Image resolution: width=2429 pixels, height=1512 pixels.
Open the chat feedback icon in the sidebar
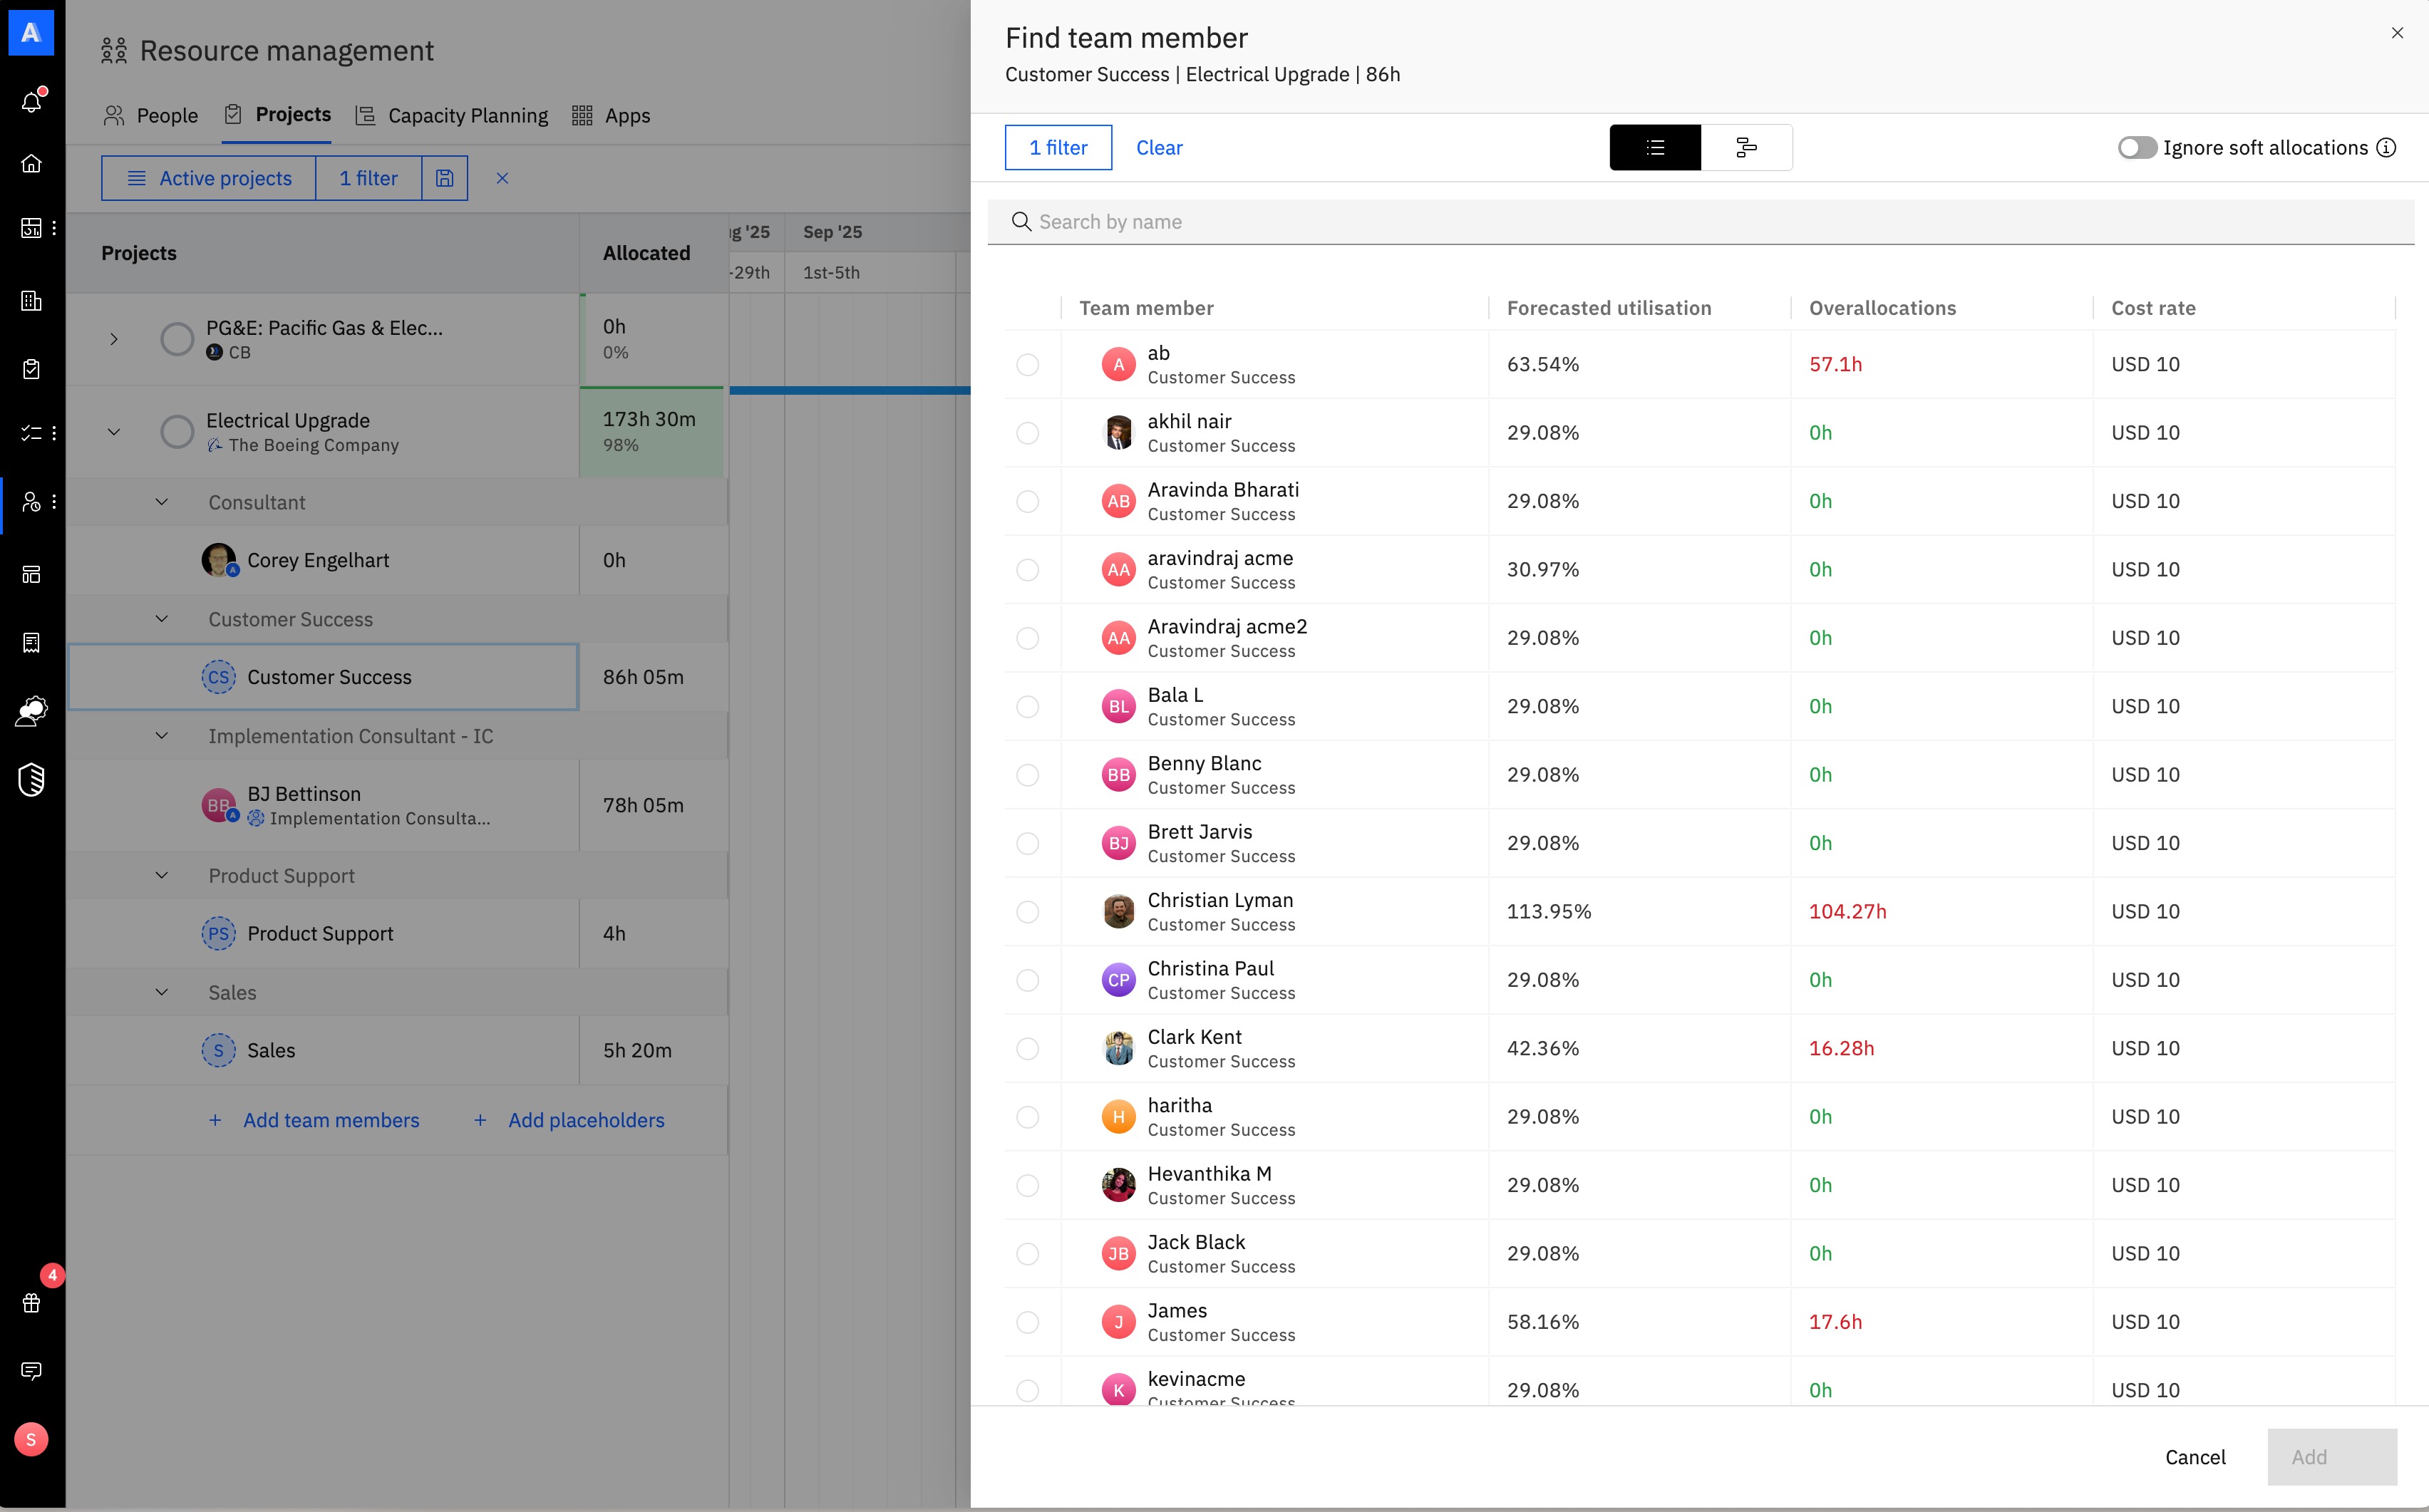31,1370
